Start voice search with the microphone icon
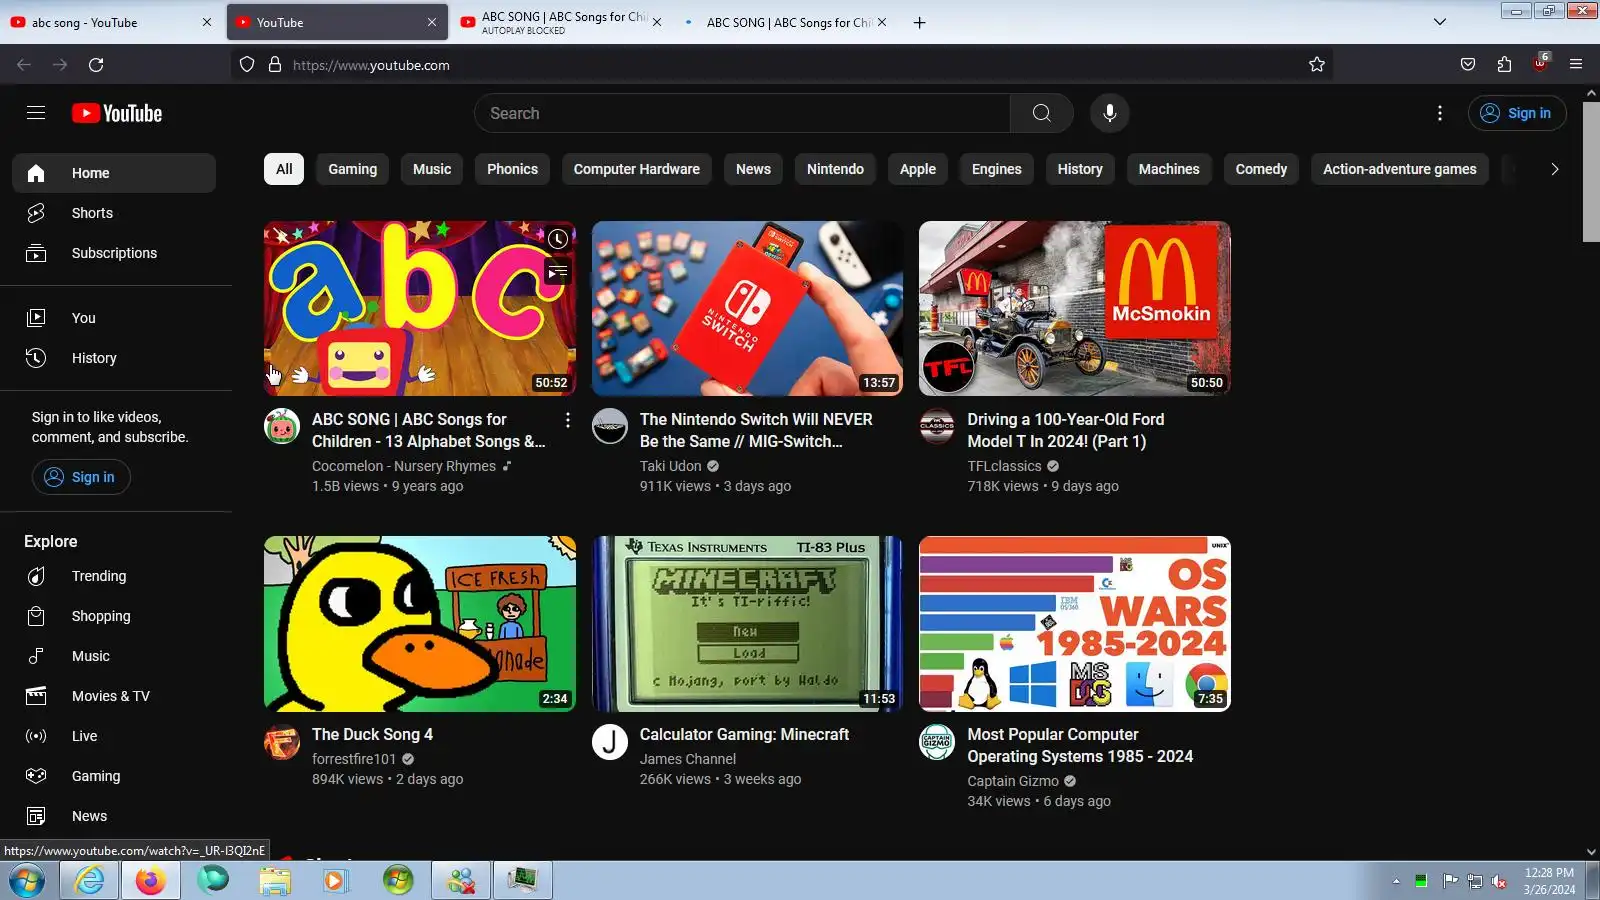The width and height of the screenshot is (1600, 900). coord(1109,113)
